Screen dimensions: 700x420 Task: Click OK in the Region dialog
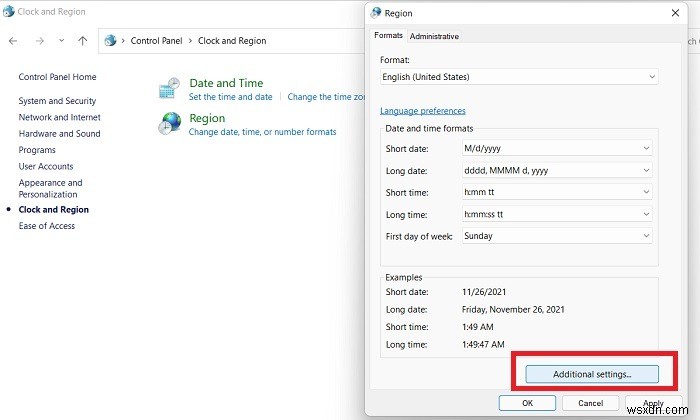tap(527, 403)
